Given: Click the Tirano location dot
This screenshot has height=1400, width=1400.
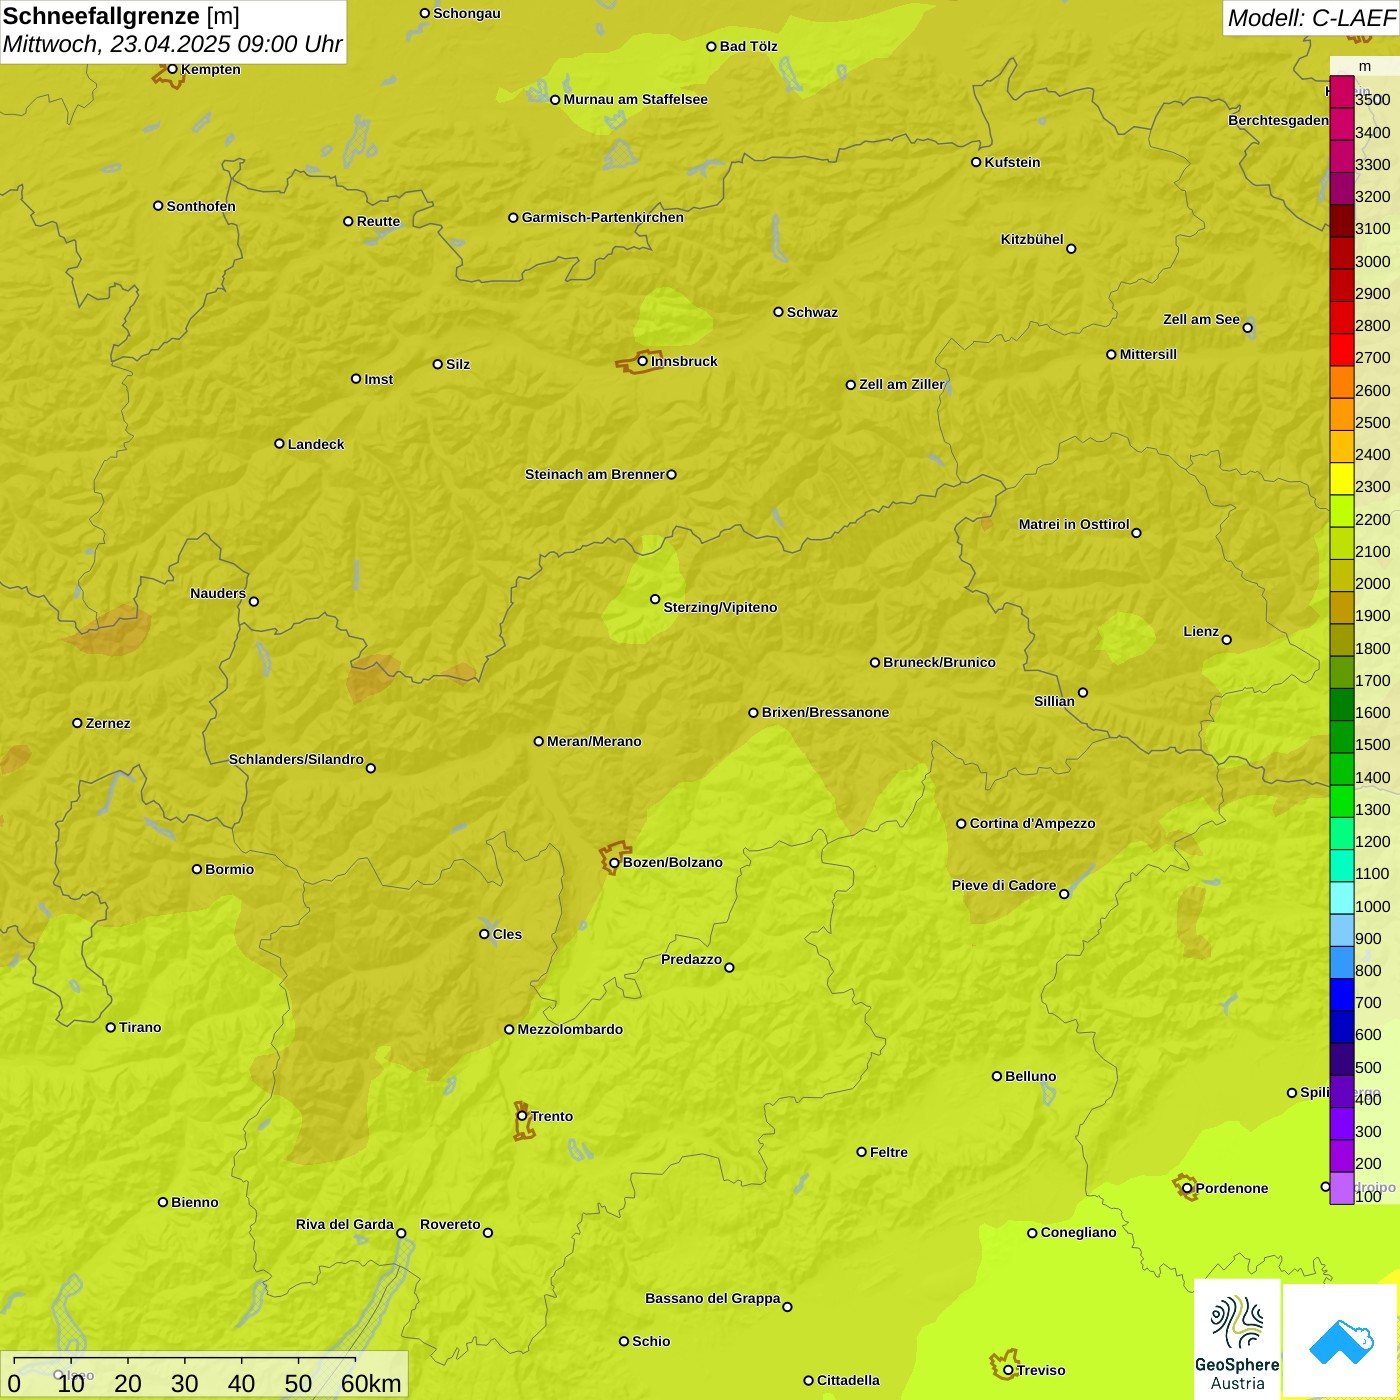Looking at the screenshot, I should (111, 1027).
